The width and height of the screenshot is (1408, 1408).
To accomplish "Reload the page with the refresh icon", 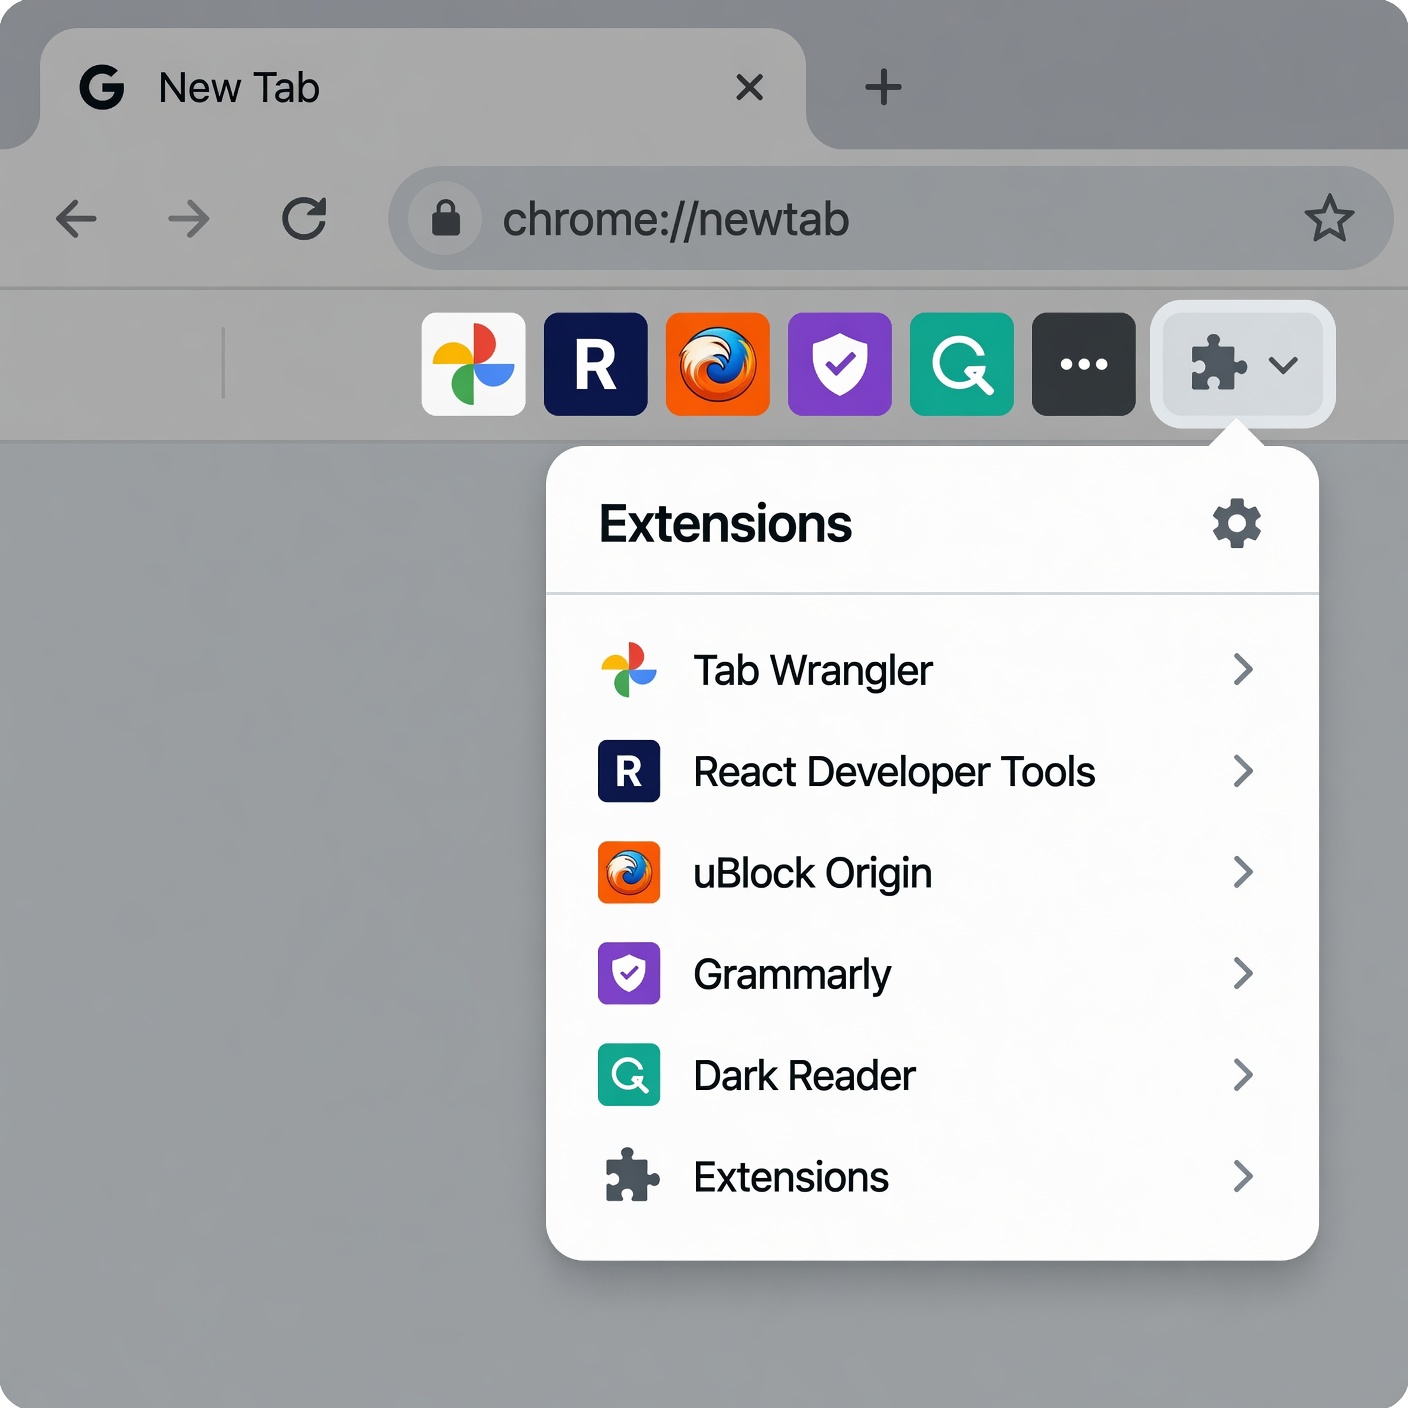I will (x=304, y=219).
